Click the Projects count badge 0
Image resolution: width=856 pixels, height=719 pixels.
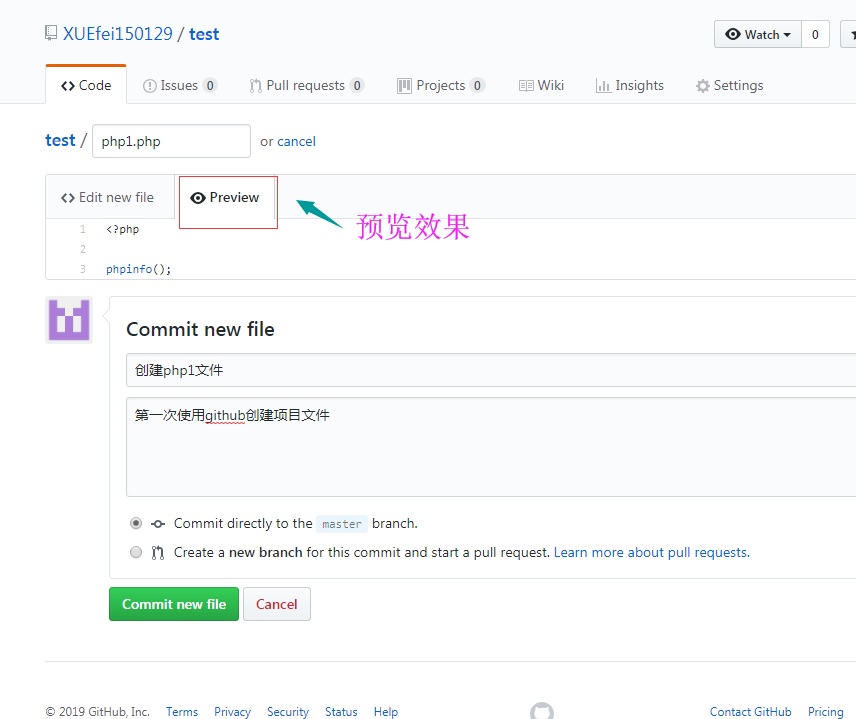pyautogui.click(x=477, y=86)
